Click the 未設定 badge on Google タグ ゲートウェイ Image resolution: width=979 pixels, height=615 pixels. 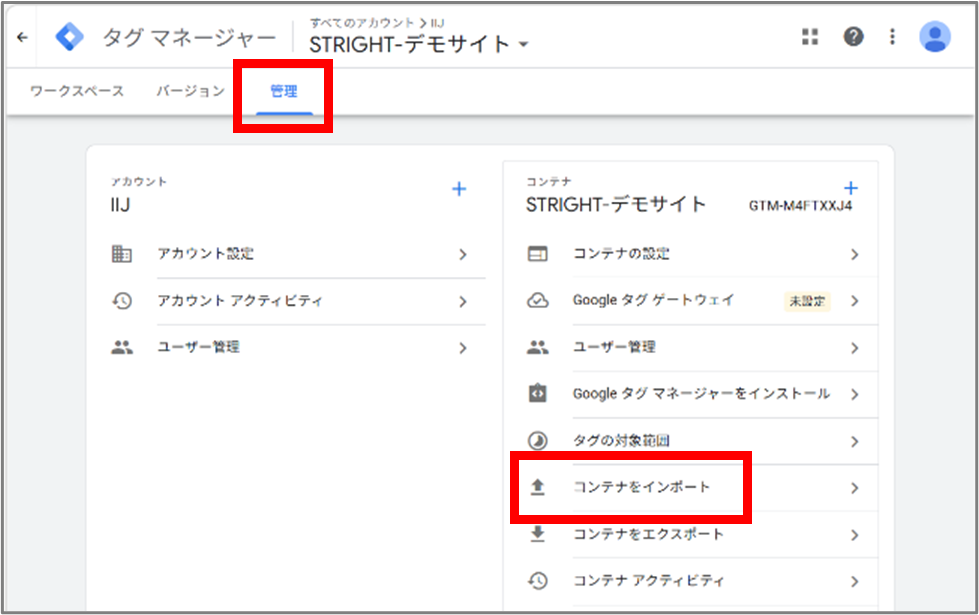click(807, 301)
